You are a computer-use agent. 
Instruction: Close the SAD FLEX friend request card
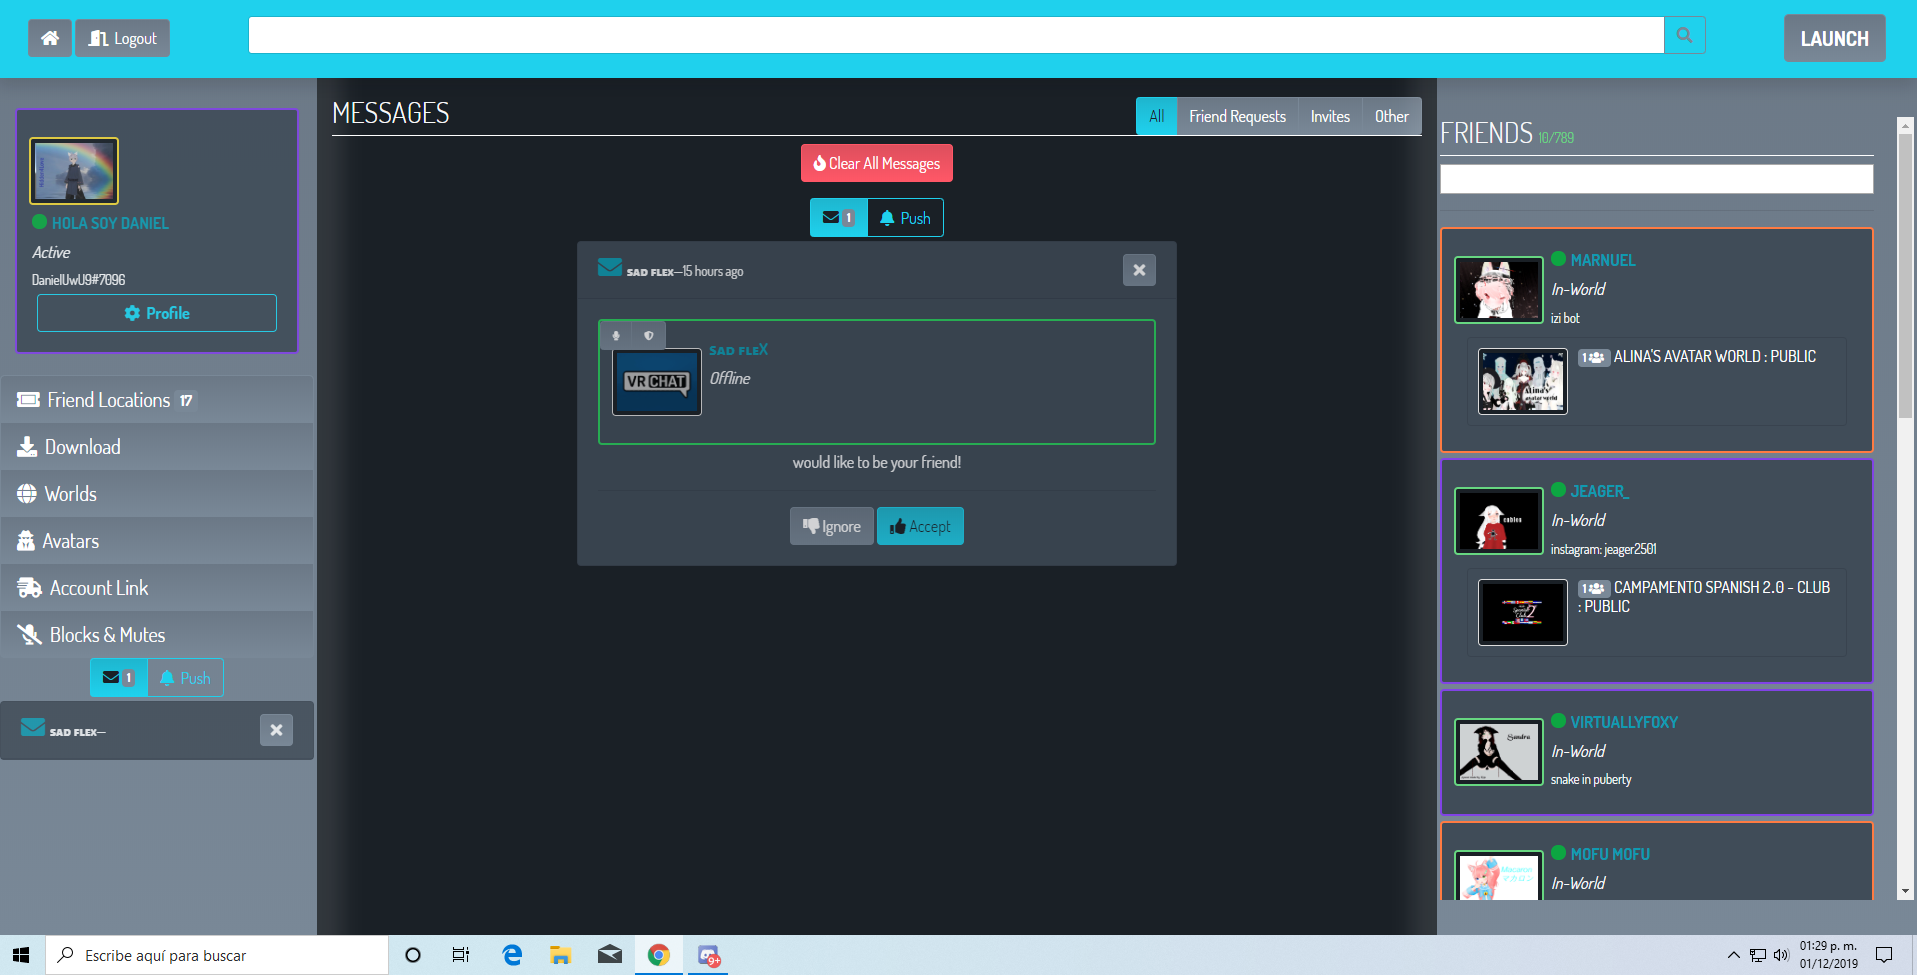point(1139,270)
